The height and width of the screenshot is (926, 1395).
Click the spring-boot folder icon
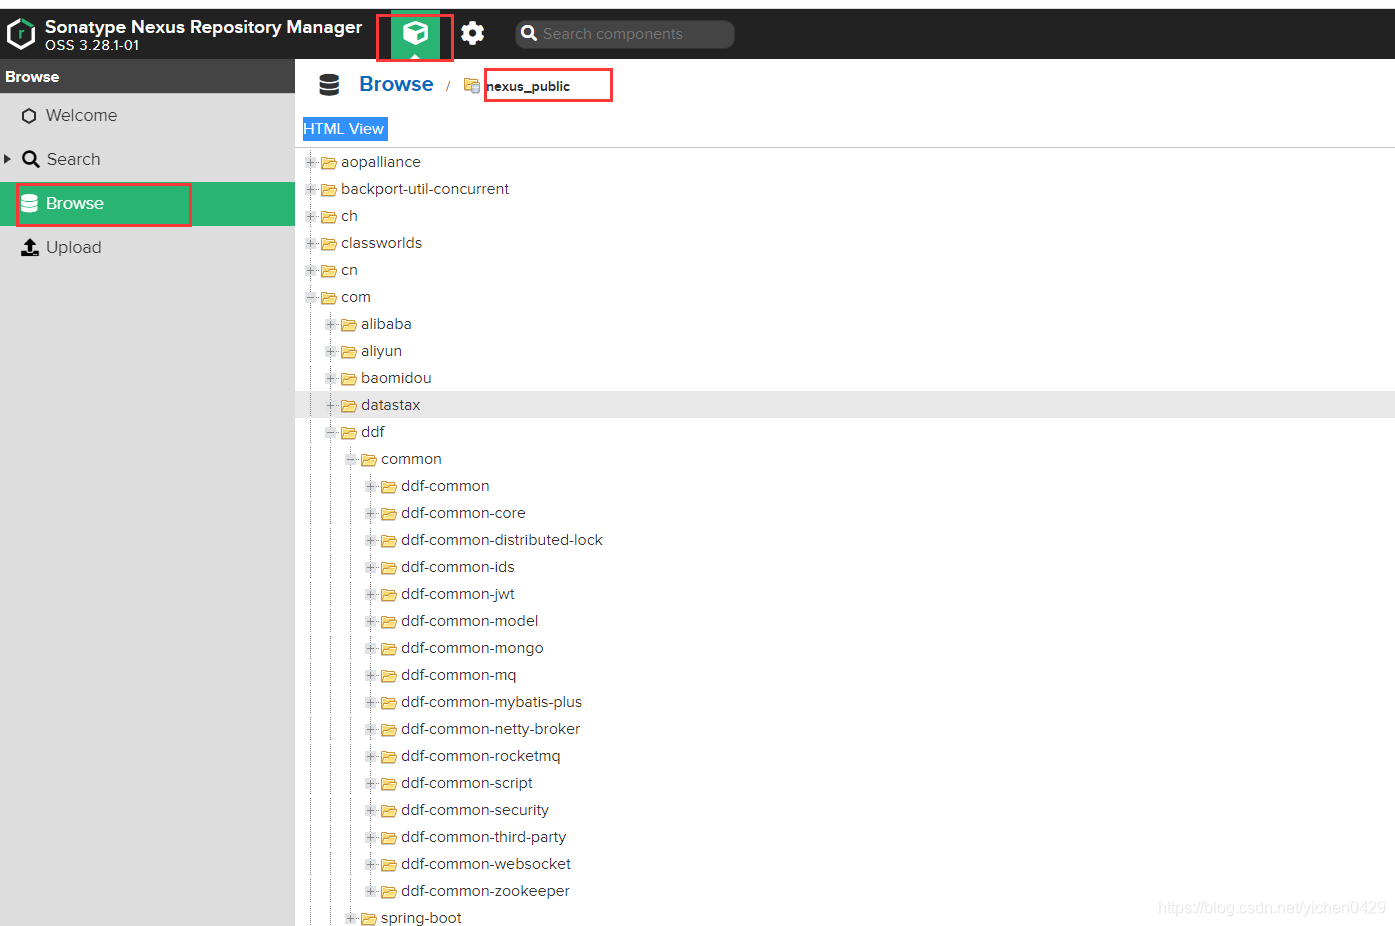click(369, 919)
